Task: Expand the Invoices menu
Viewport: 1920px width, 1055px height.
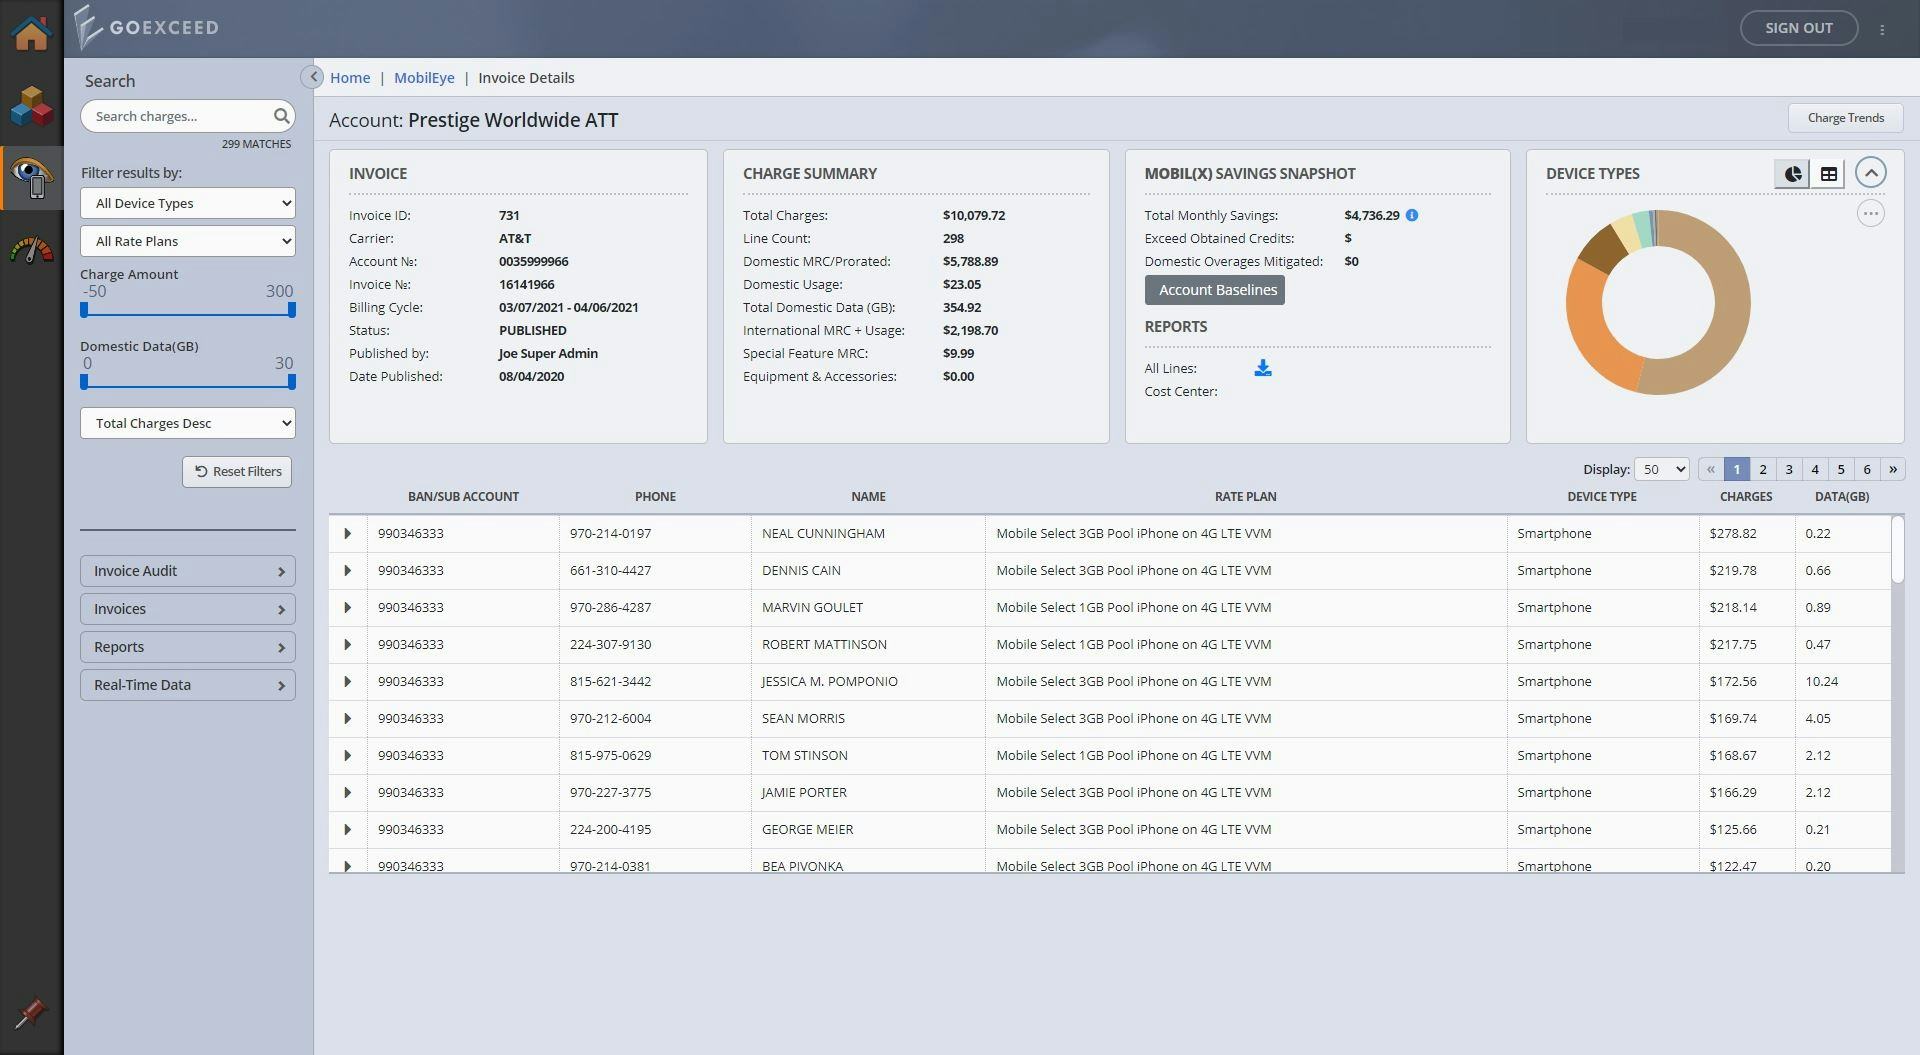Action: click(188, 609)
